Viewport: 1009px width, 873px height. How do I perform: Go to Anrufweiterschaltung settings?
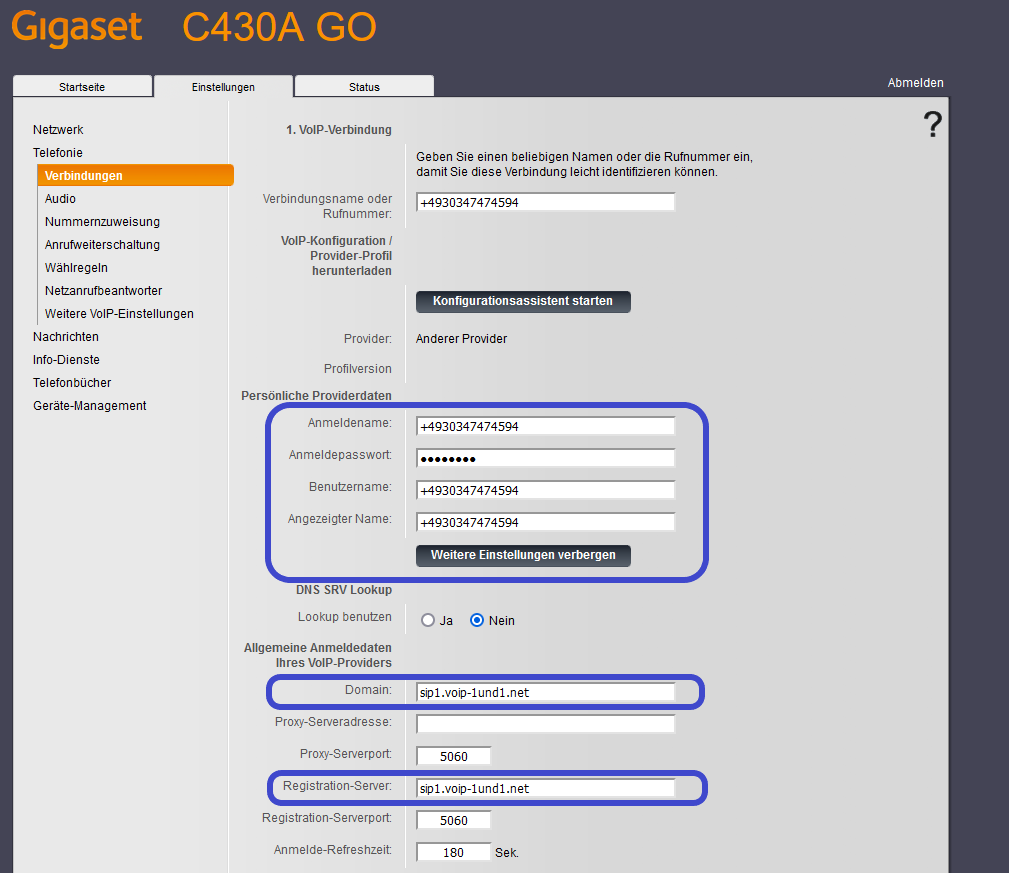(102, 245)
